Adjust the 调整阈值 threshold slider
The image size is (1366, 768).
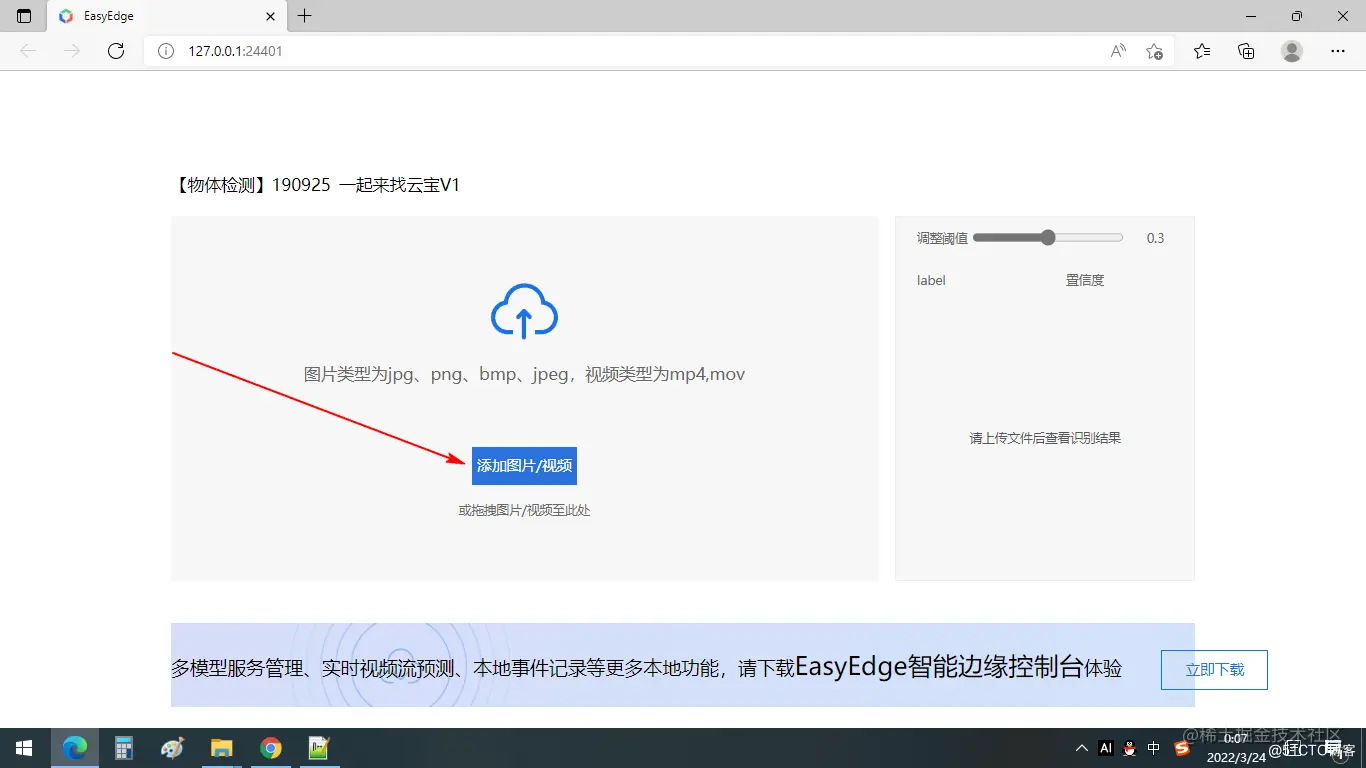[1047, 238]
